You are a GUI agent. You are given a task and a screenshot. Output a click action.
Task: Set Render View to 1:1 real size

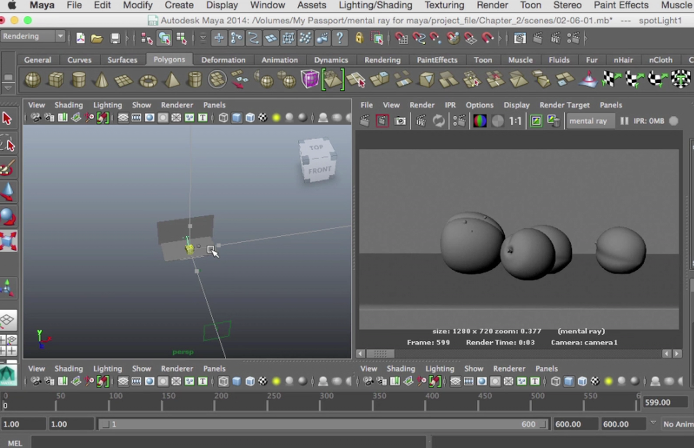coord(515,121)
